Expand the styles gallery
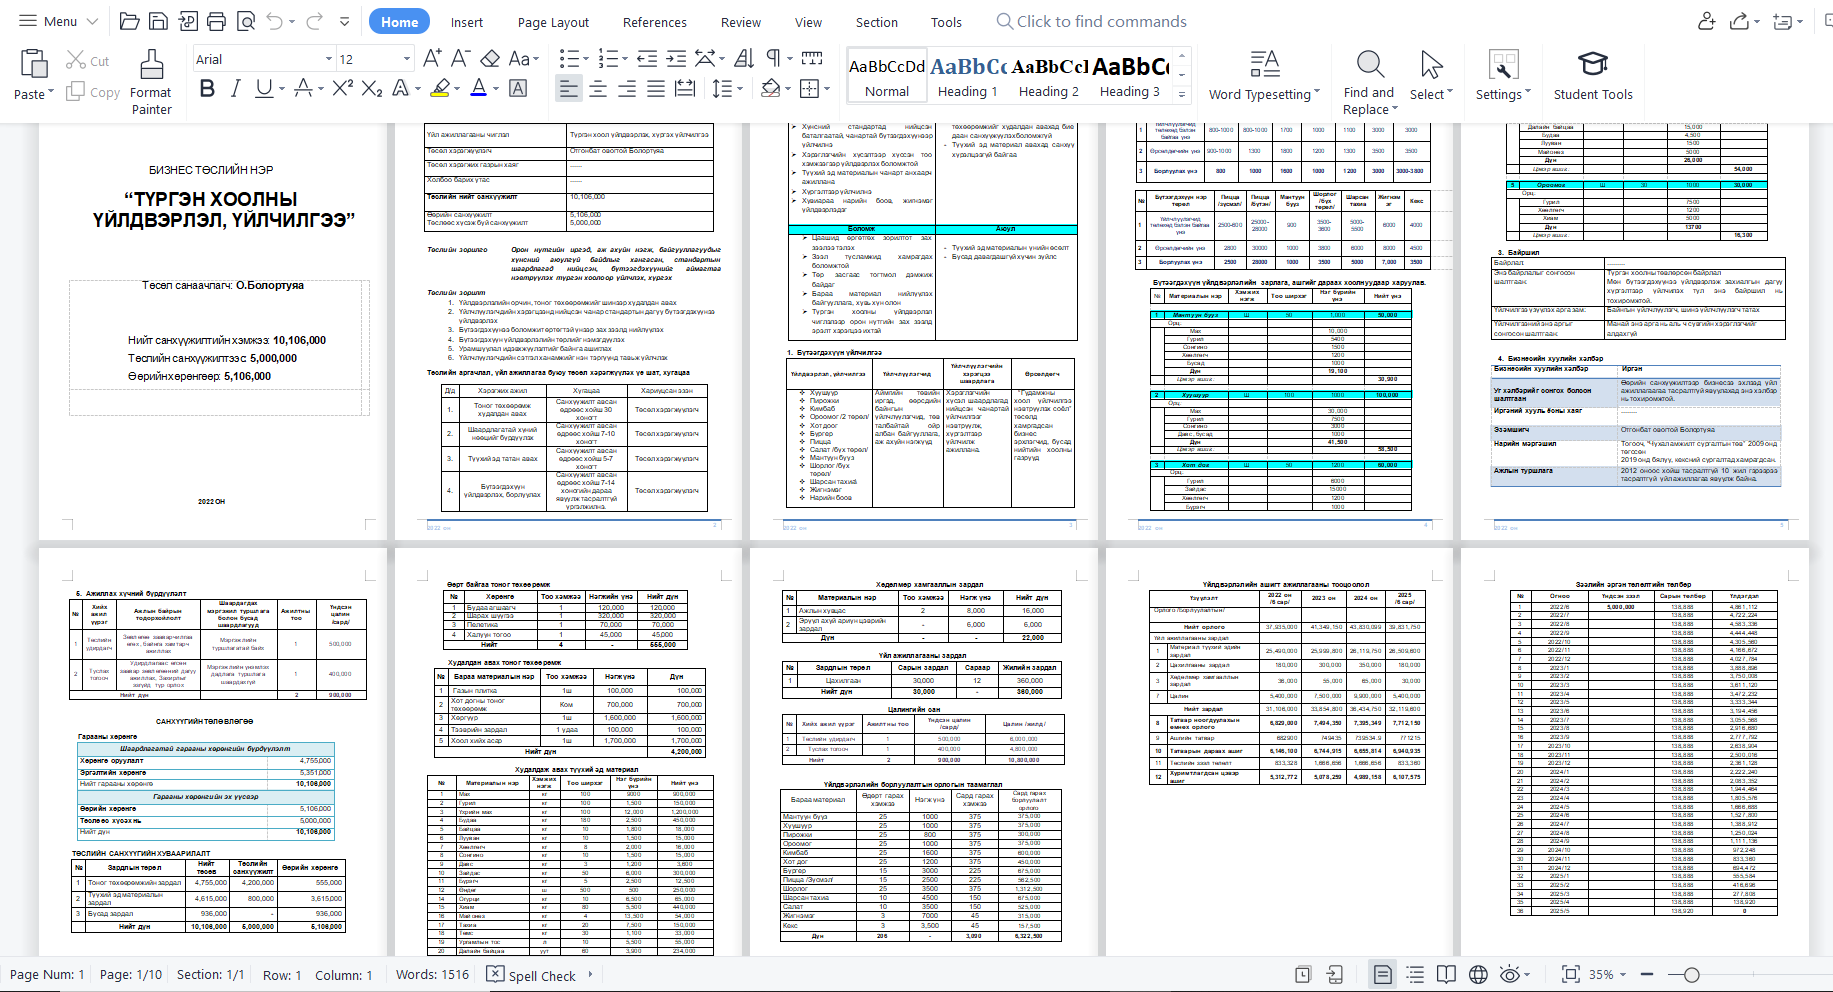 tap(1182, 95)
